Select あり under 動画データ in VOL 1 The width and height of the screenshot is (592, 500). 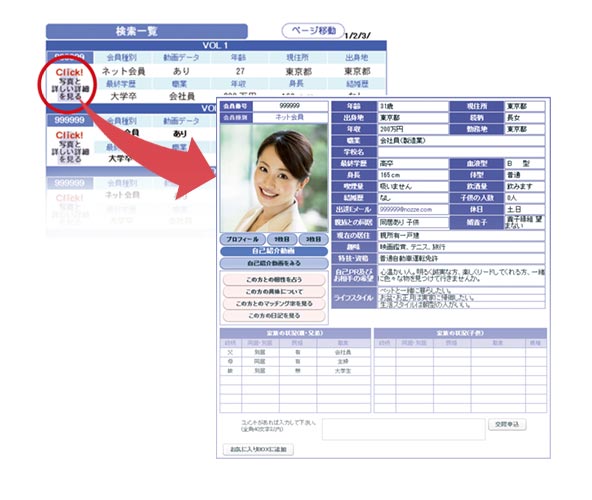tap(182, 71)
